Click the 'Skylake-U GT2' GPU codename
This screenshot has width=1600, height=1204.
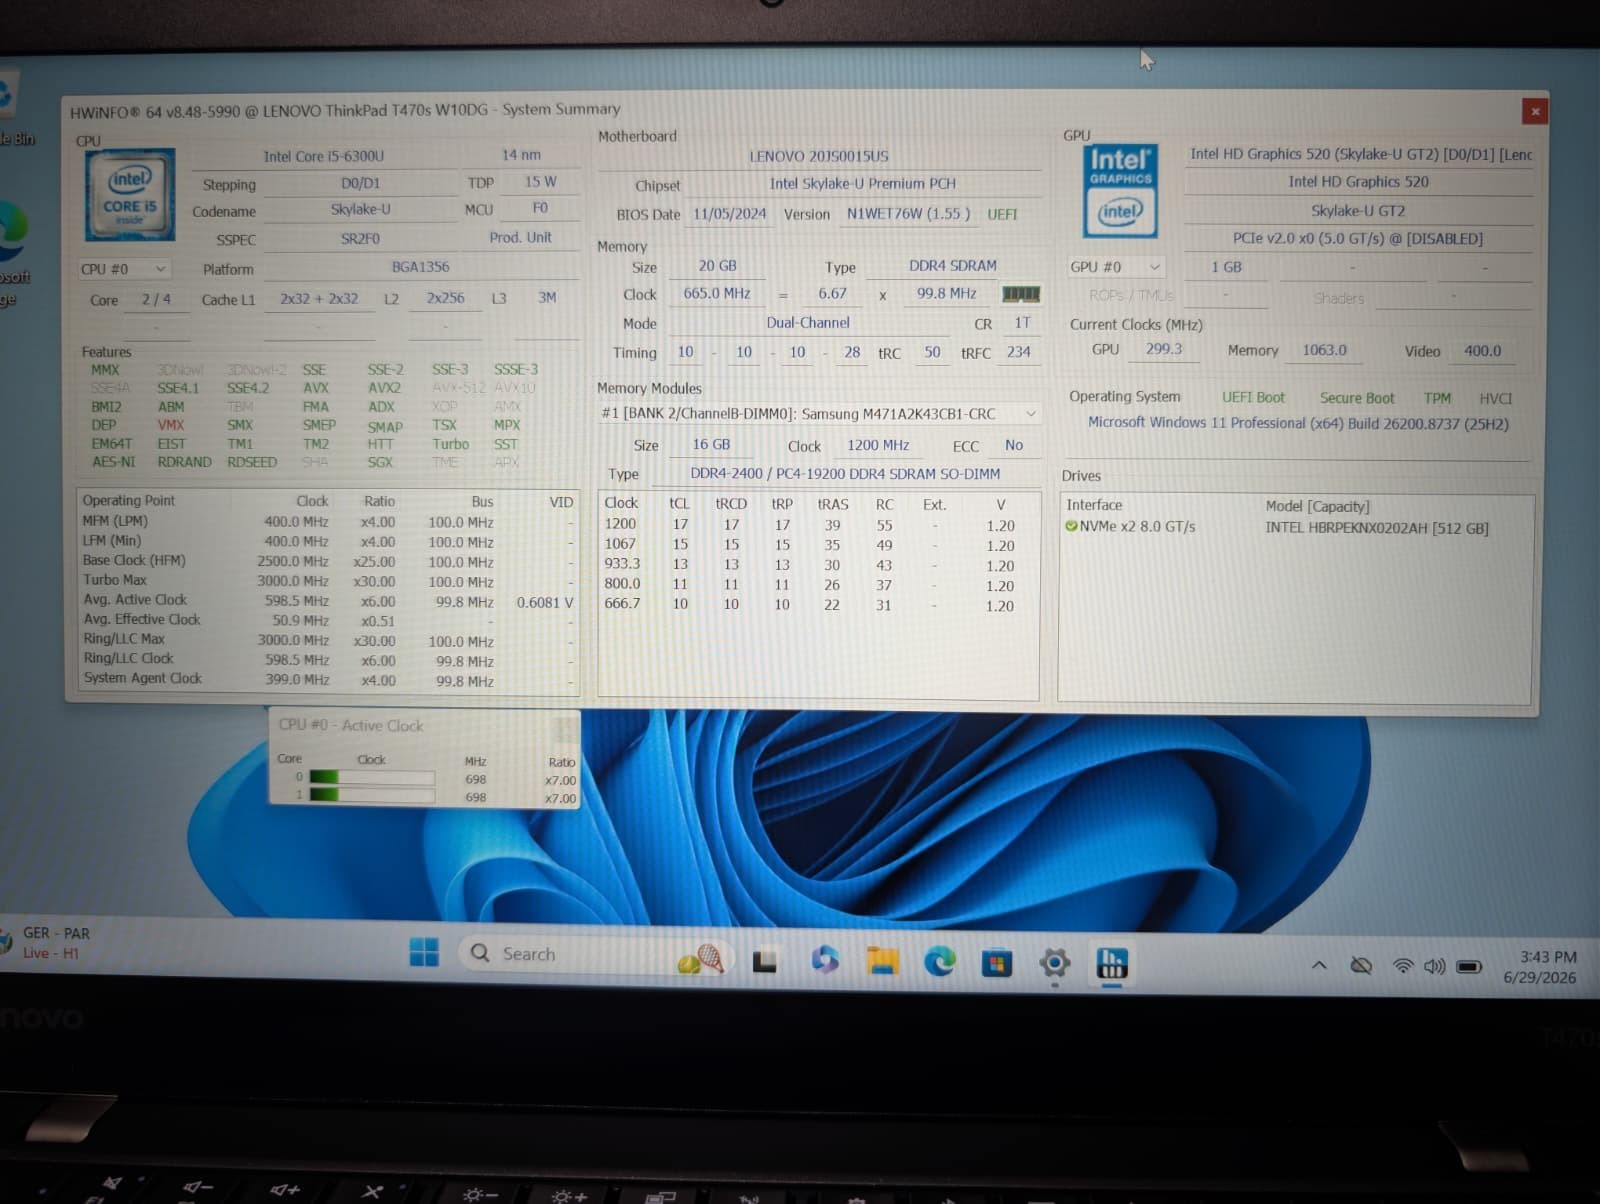[1358, 211]
